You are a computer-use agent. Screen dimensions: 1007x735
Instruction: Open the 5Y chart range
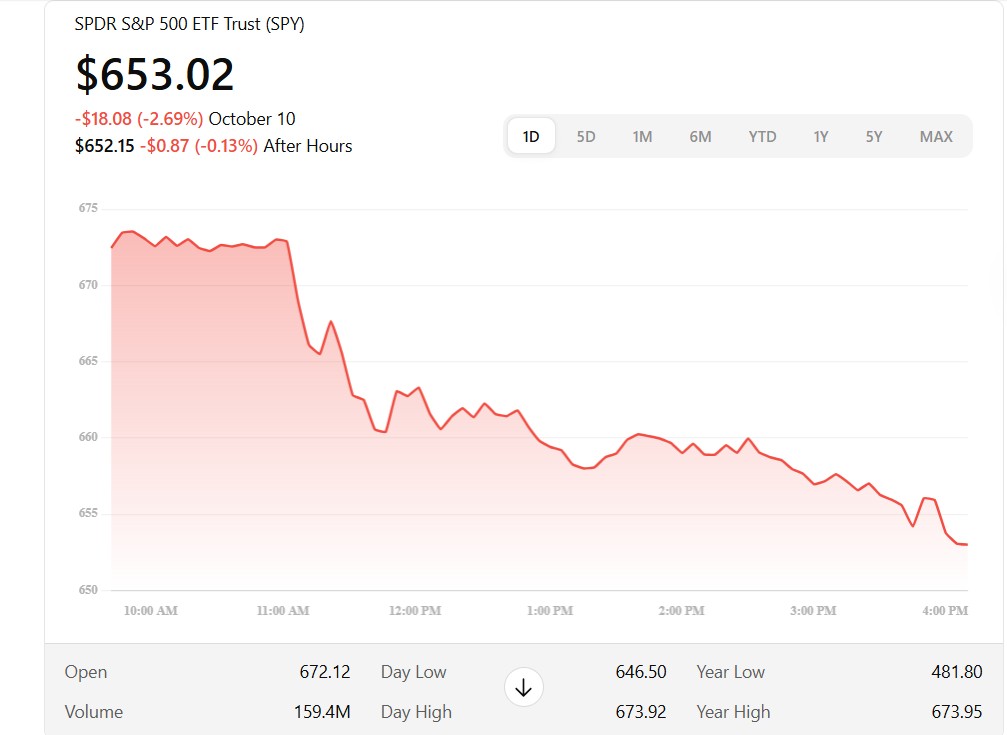click(874, 136)
